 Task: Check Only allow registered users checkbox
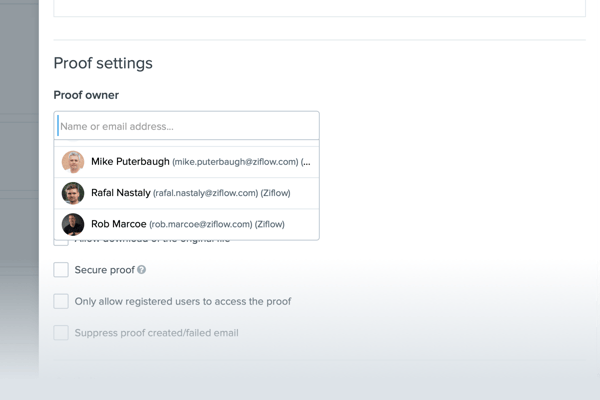(x=61, y=301)
